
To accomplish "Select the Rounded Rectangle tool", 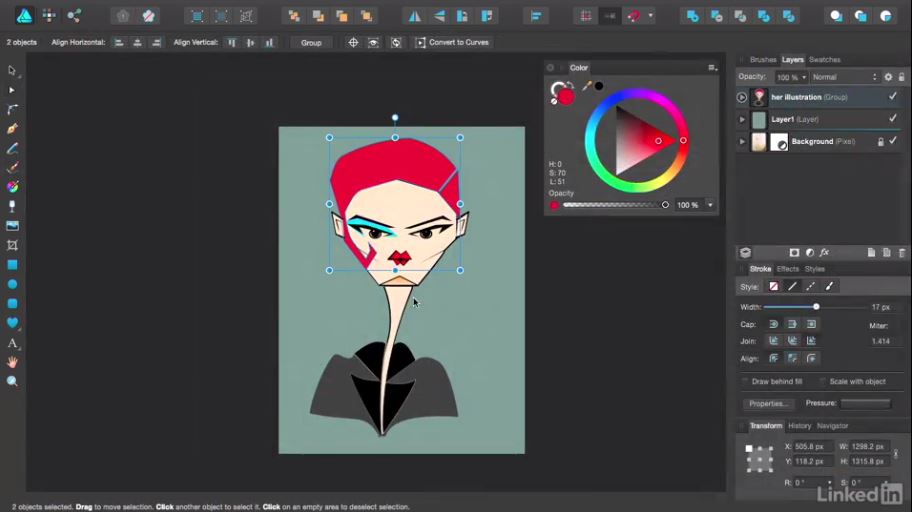I will point(12,303).
